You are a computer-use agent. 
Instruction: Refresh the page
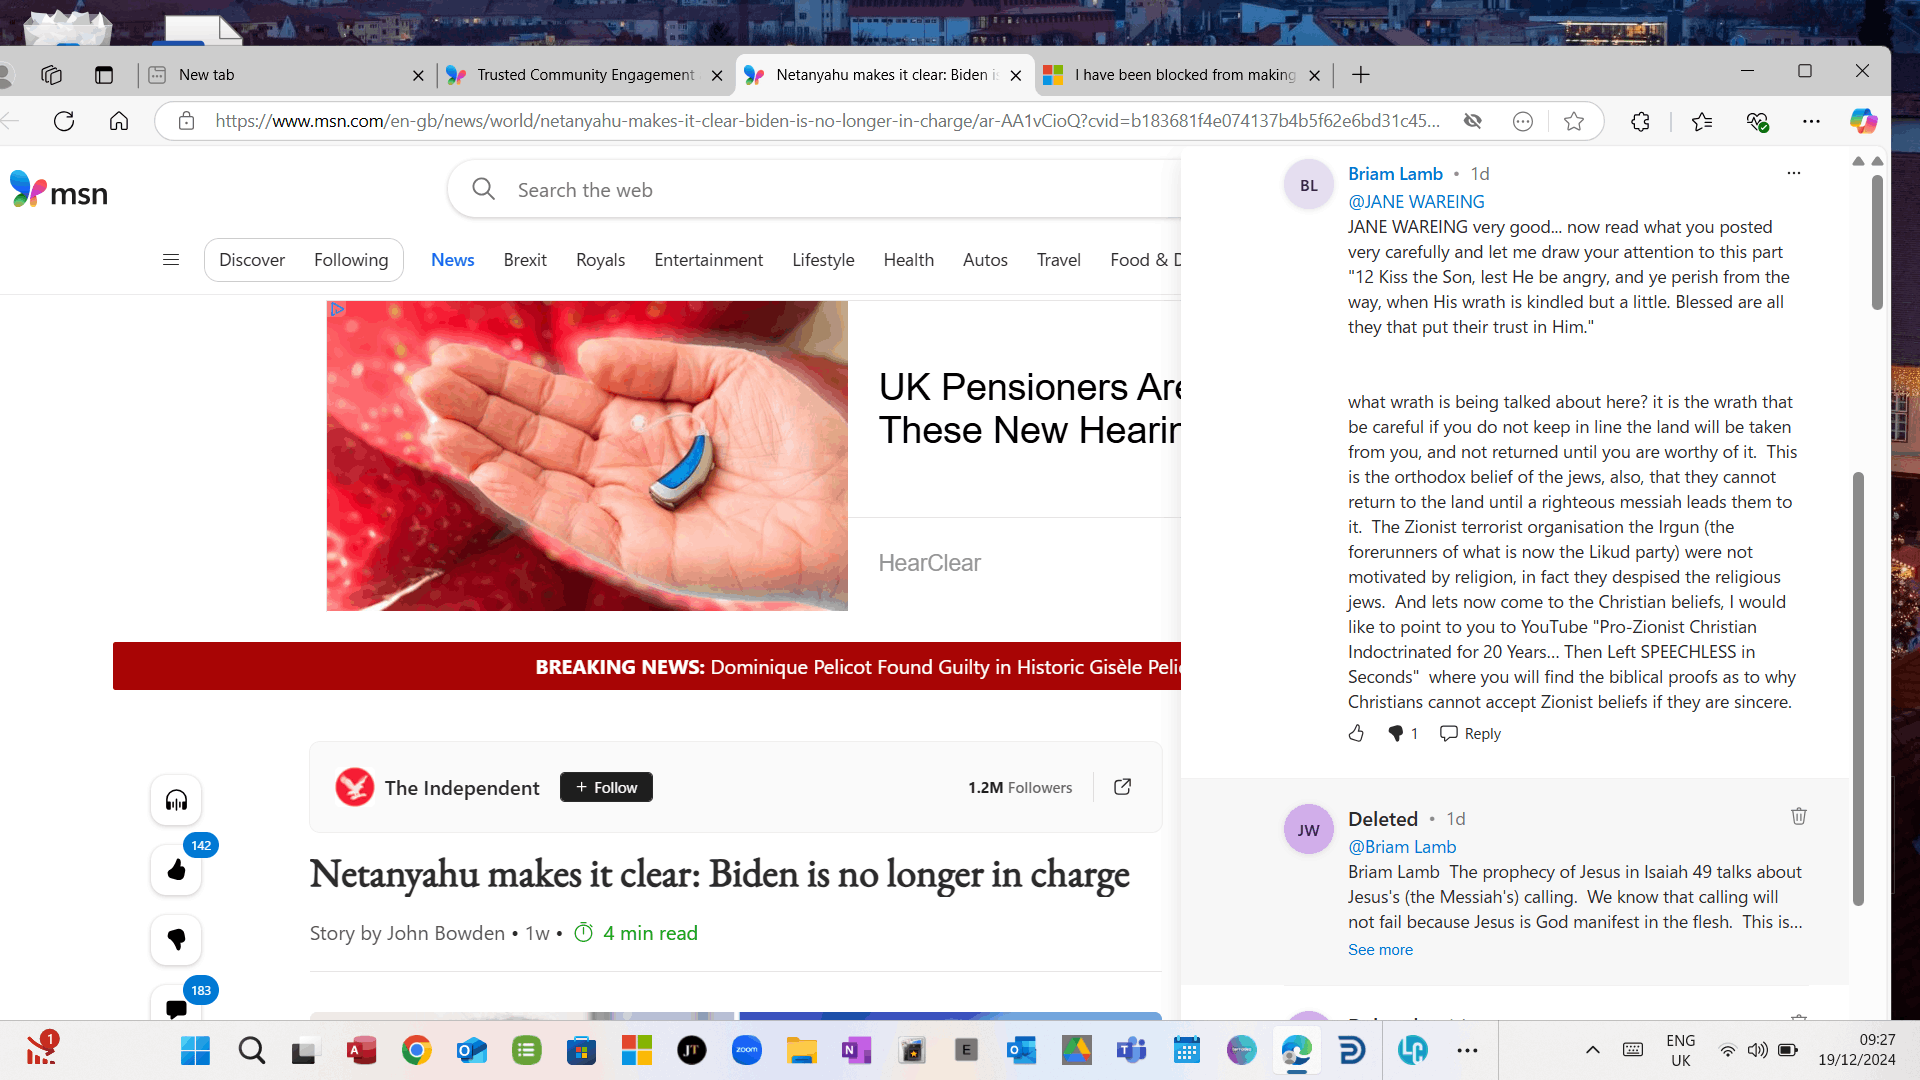point(64,121)
